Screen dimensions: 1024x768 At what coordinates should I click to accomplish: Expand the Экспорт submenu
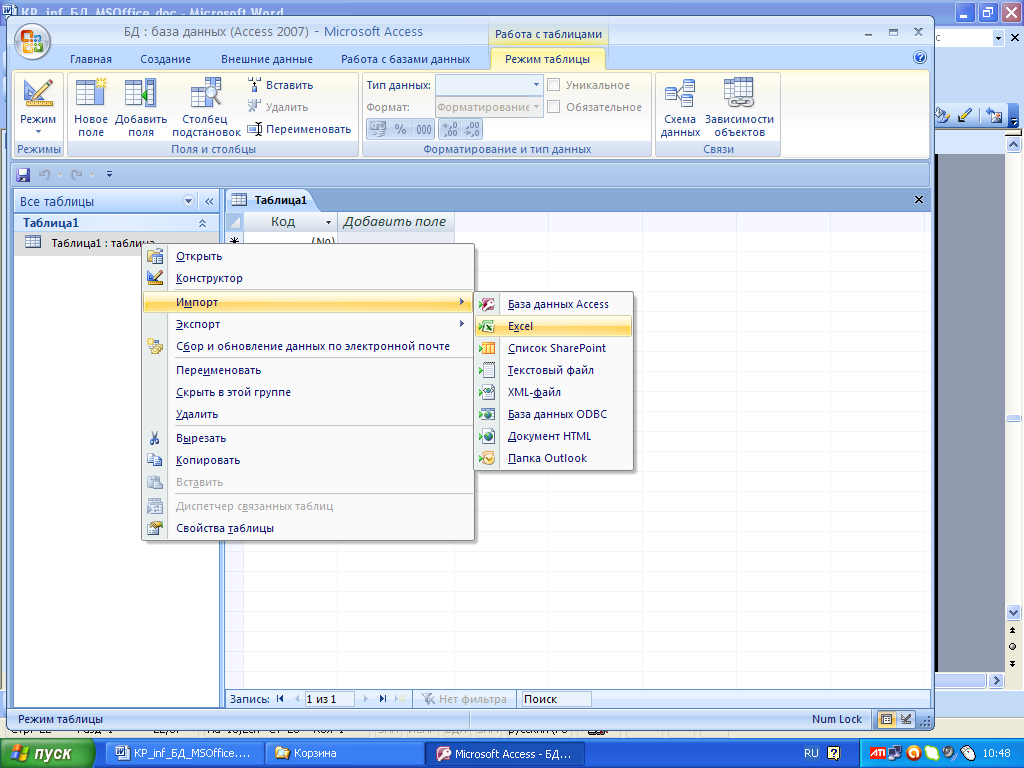pos(308,324)
